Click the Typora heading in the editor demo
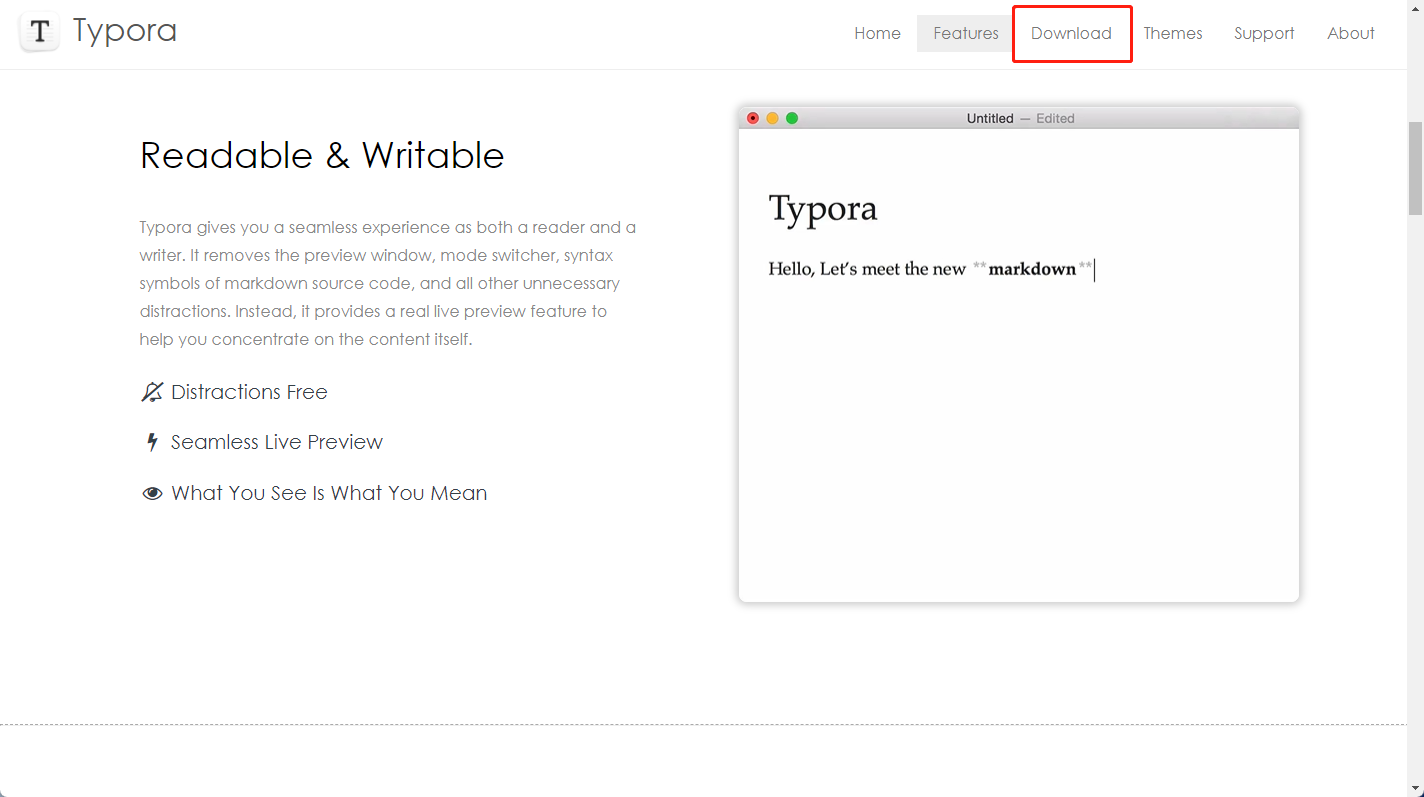1424x797 pixels. tap(823, 208)
